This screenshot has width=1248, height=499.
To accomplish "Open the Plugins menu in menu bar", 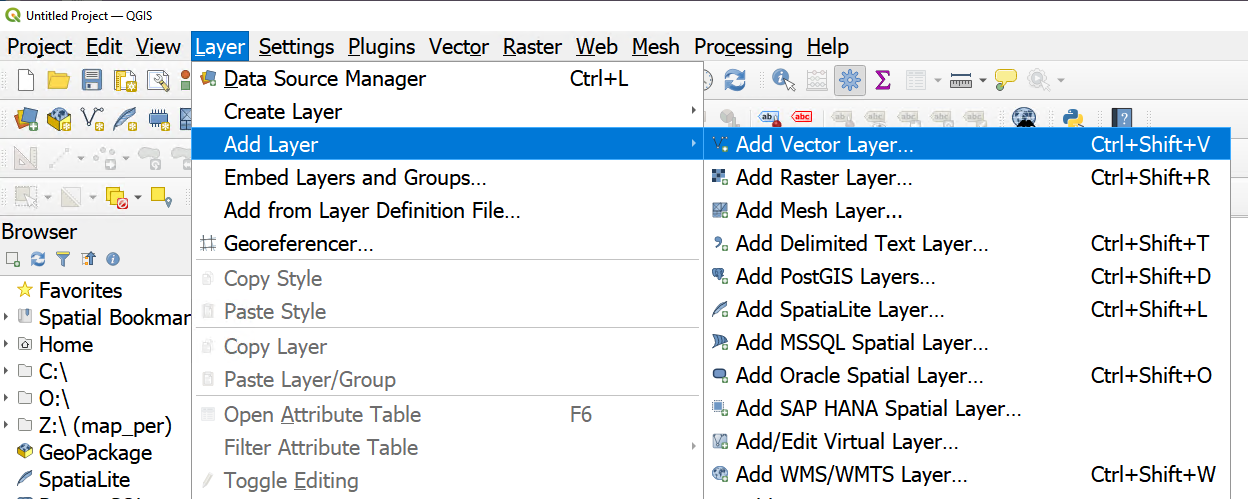I will coord(381,46).
